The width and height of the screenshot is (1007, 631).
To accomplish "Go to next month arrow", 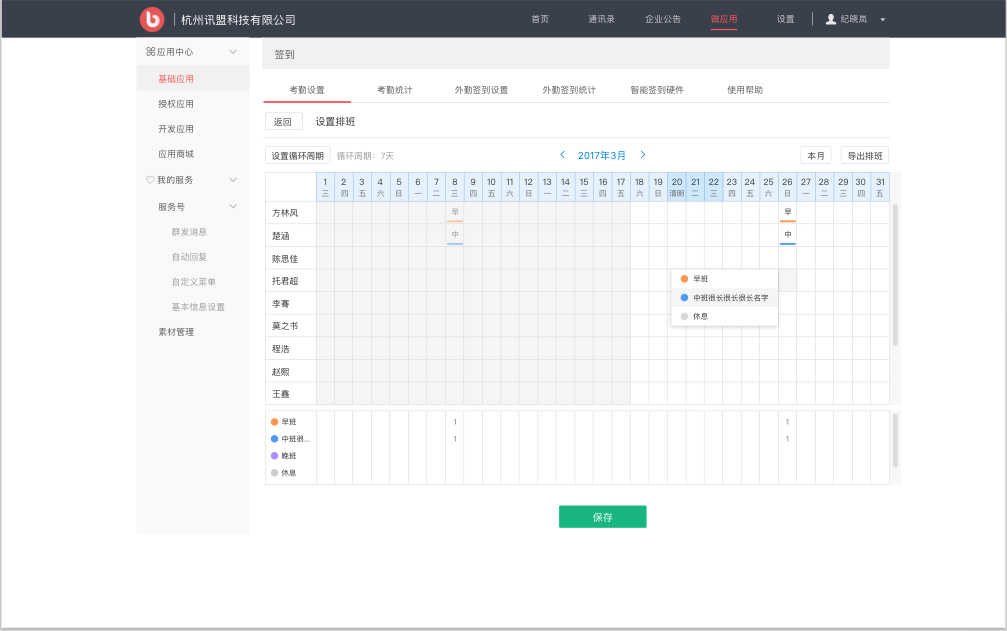I will click(x=643, y=155).
